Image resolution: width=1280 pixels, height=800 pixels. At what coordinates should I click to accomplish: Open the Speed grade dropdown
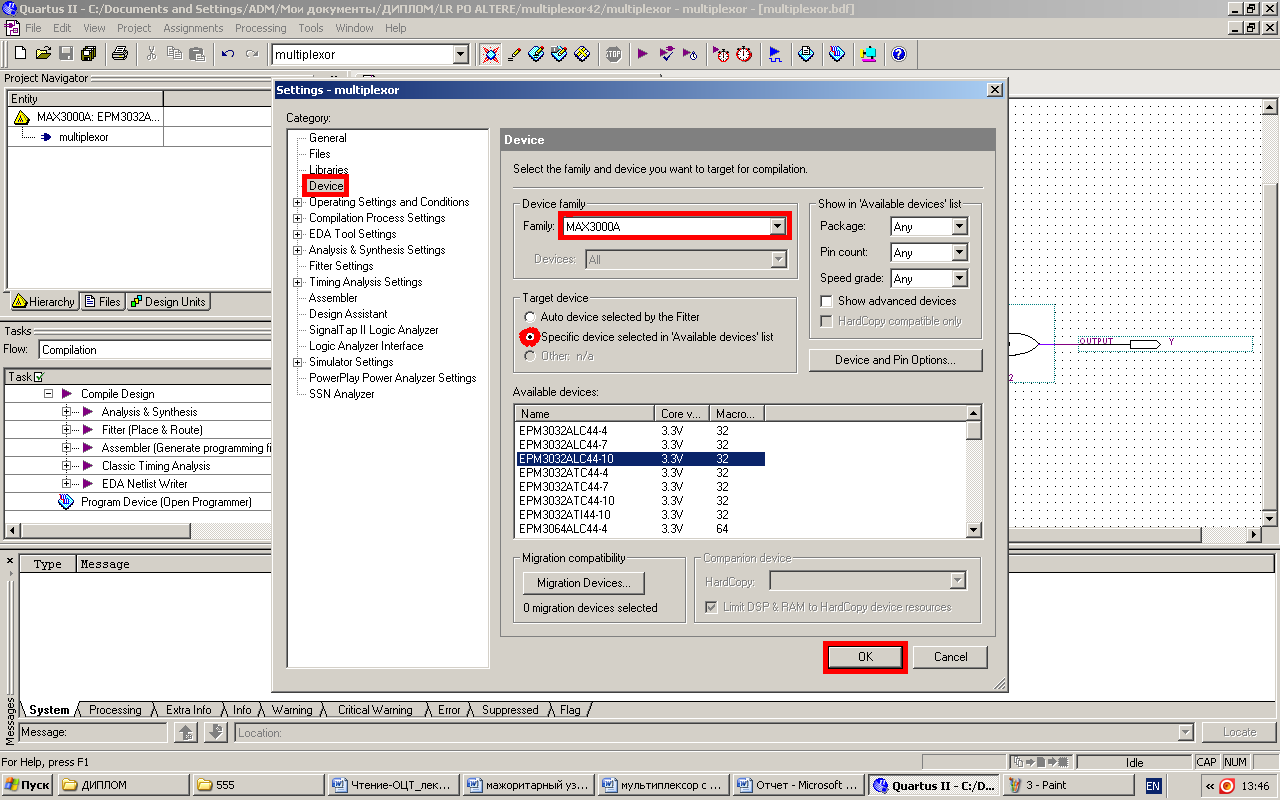(960, 279)
